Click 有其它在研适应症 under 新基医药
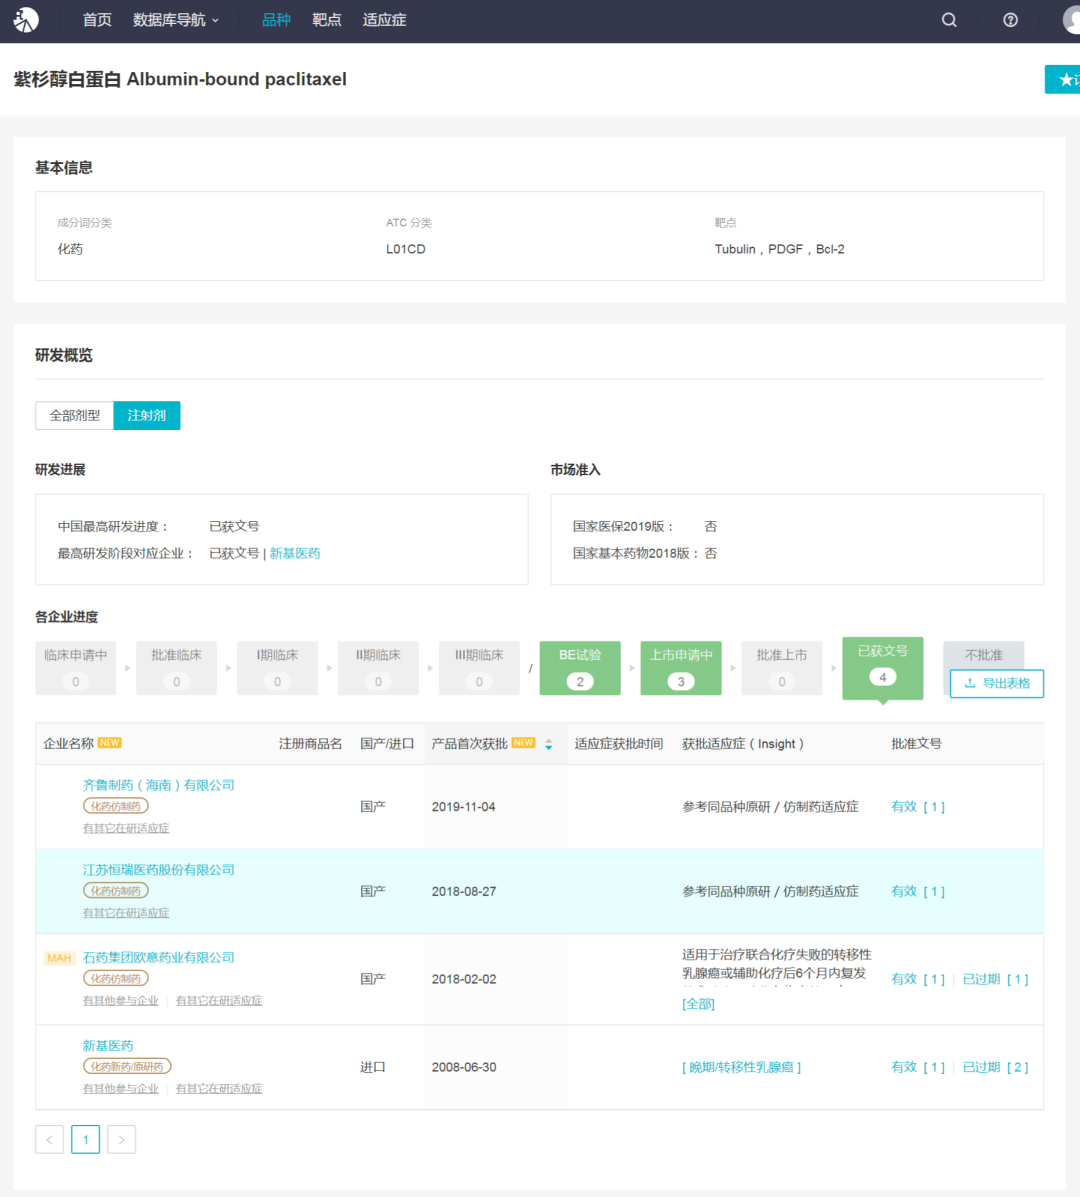 pos(219,1089)
